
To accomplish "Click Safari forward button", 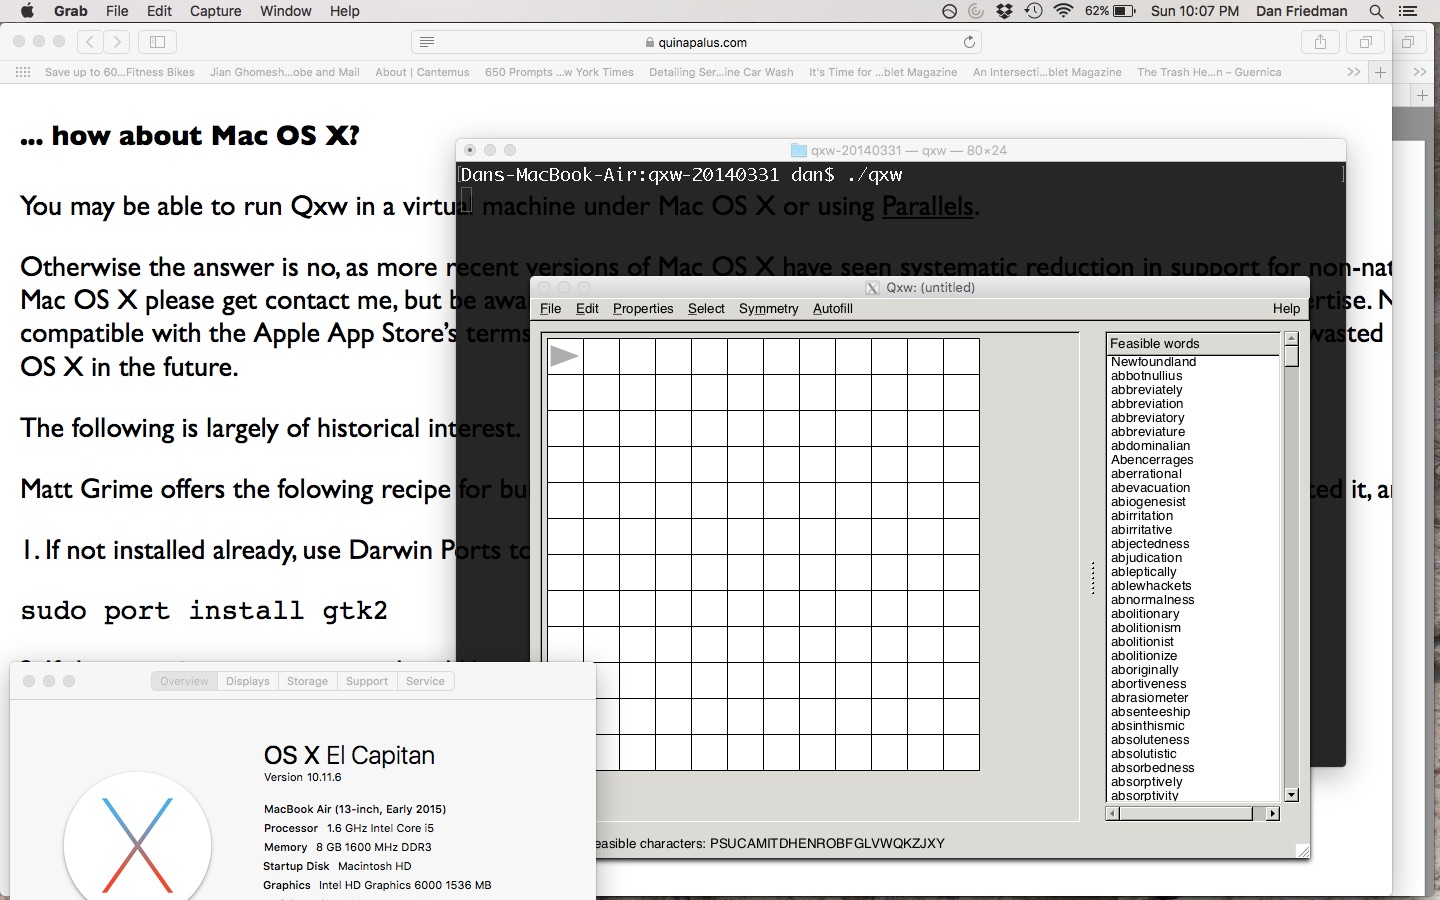I will point(118,42).
